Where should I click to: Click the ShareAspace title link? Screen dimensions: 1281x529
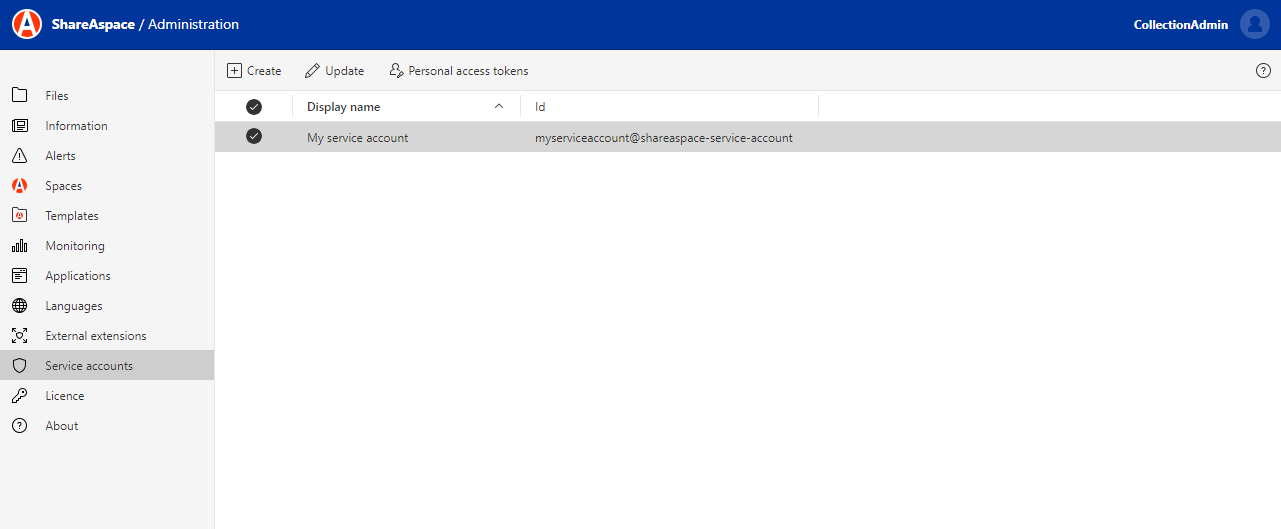tap(93, 24)
